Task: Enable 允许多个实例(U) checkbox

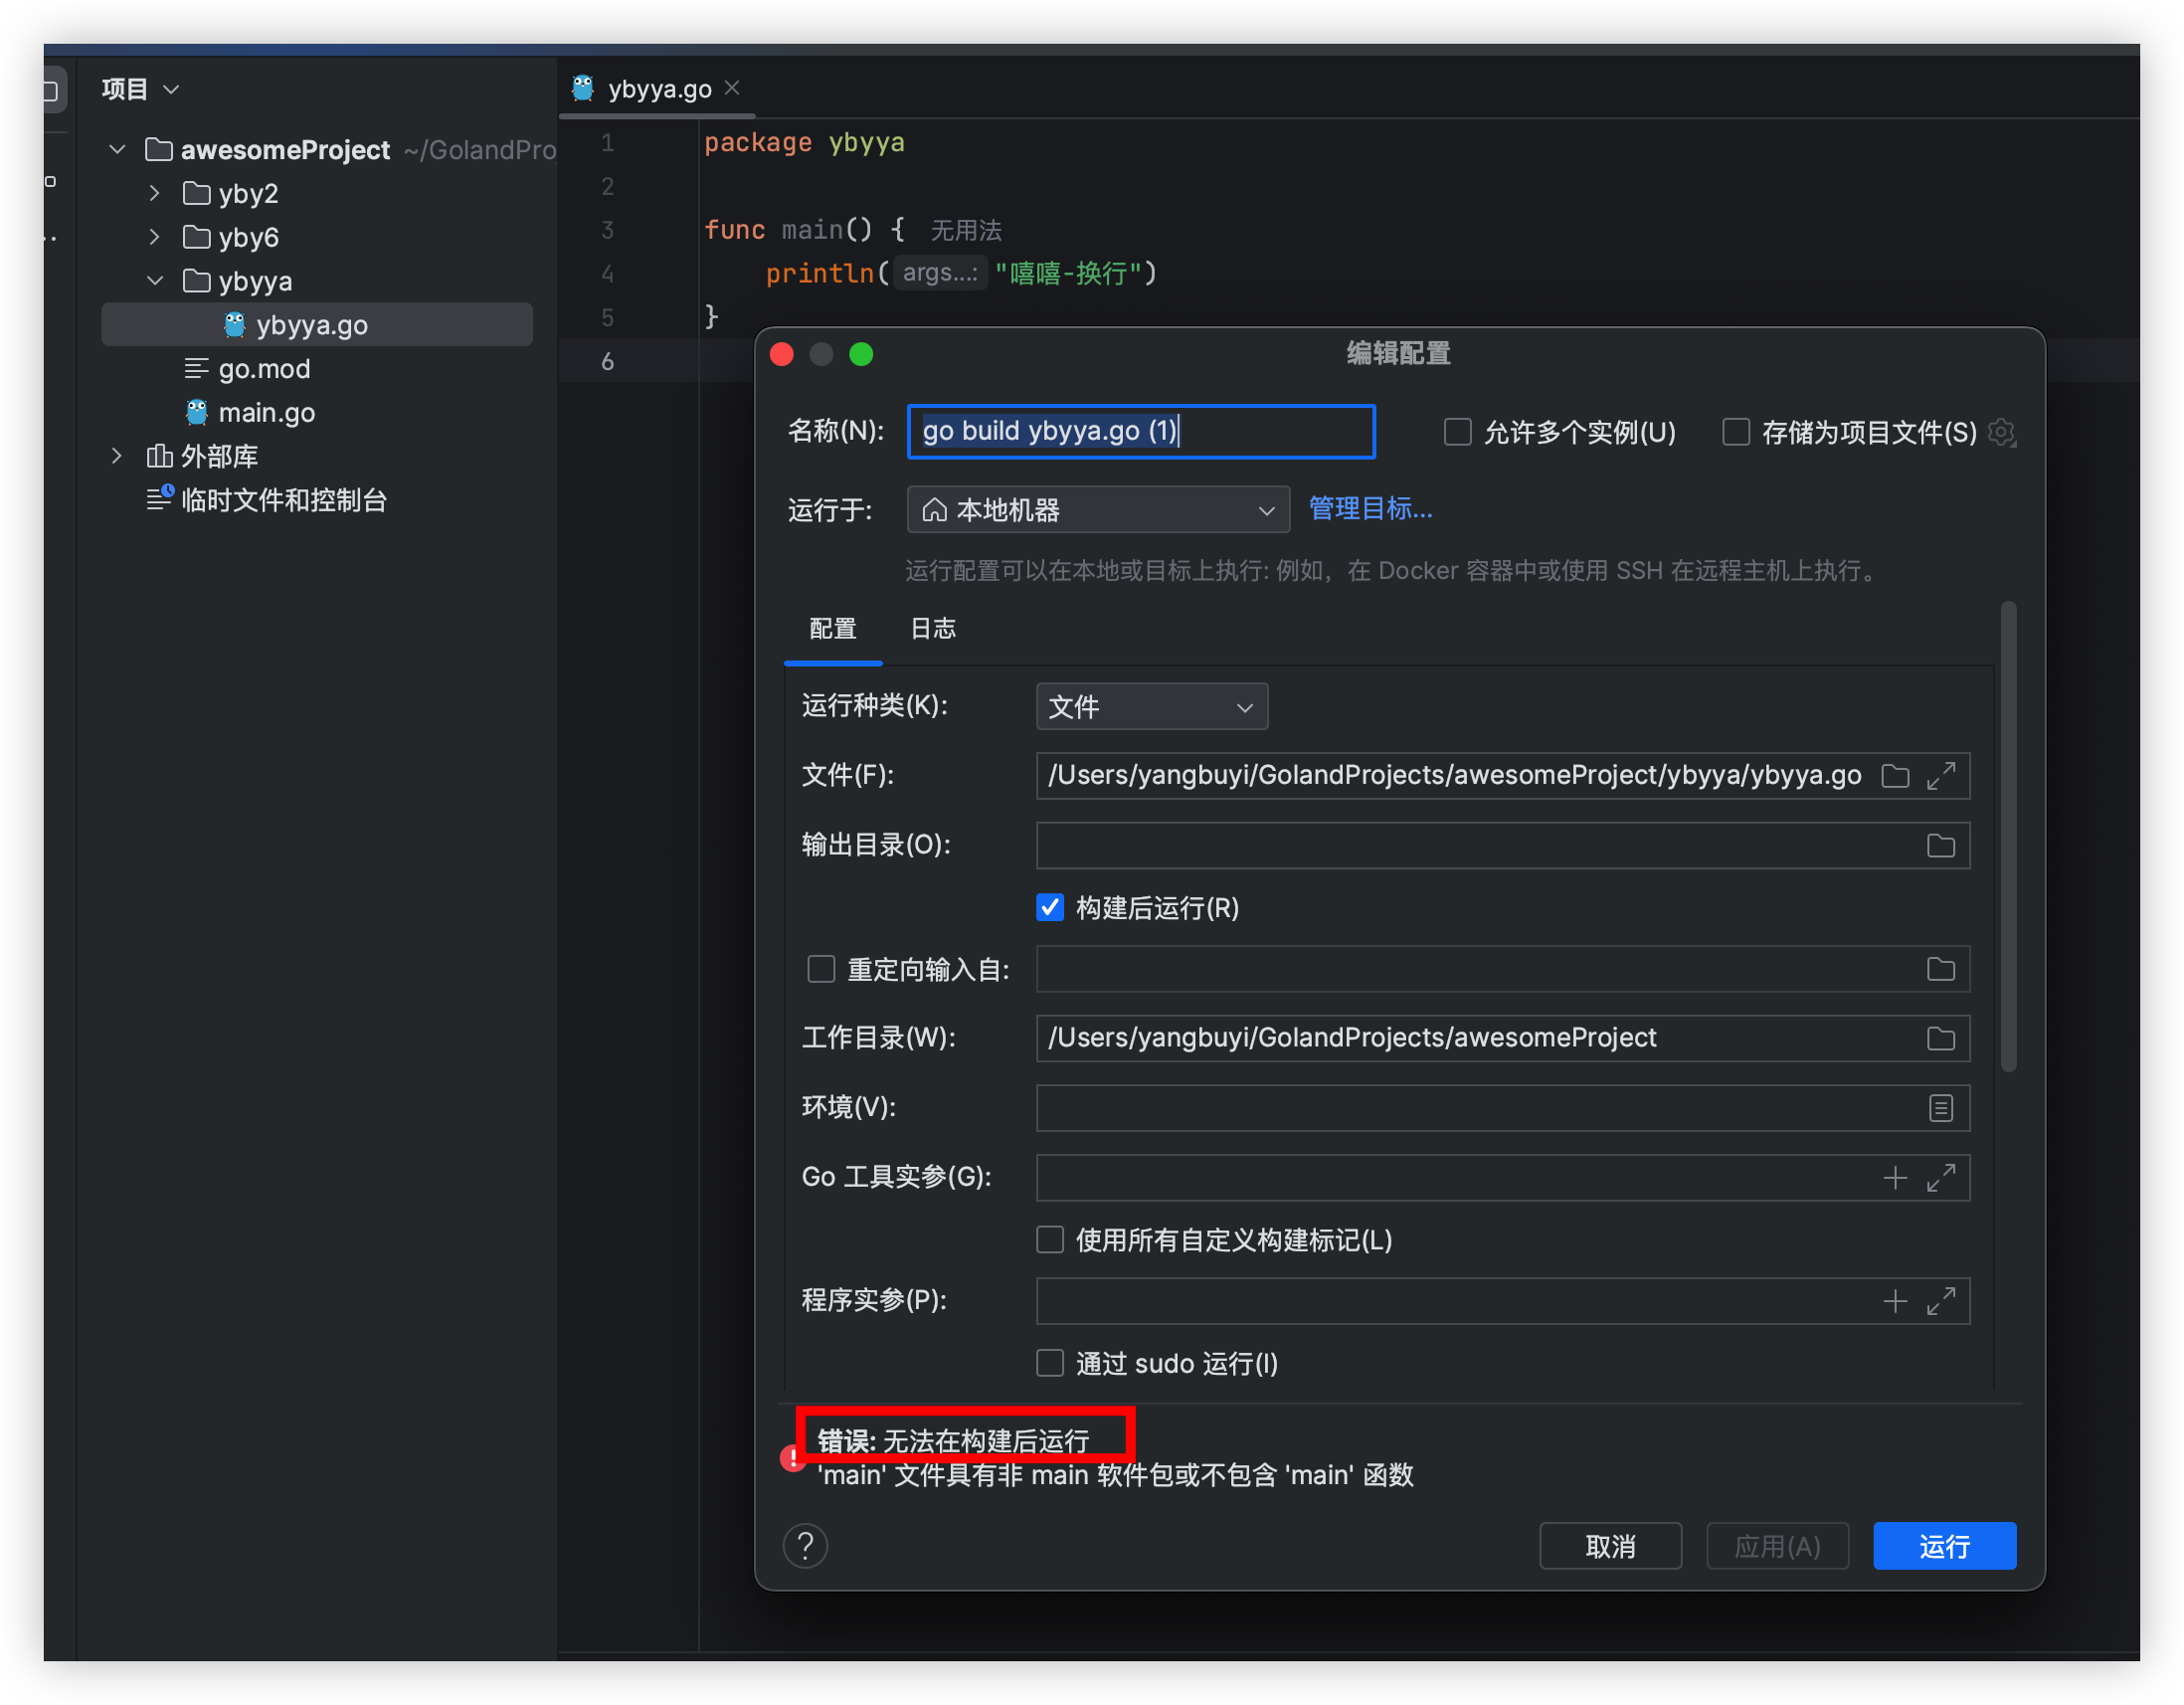Action: tap(1458, 432)
